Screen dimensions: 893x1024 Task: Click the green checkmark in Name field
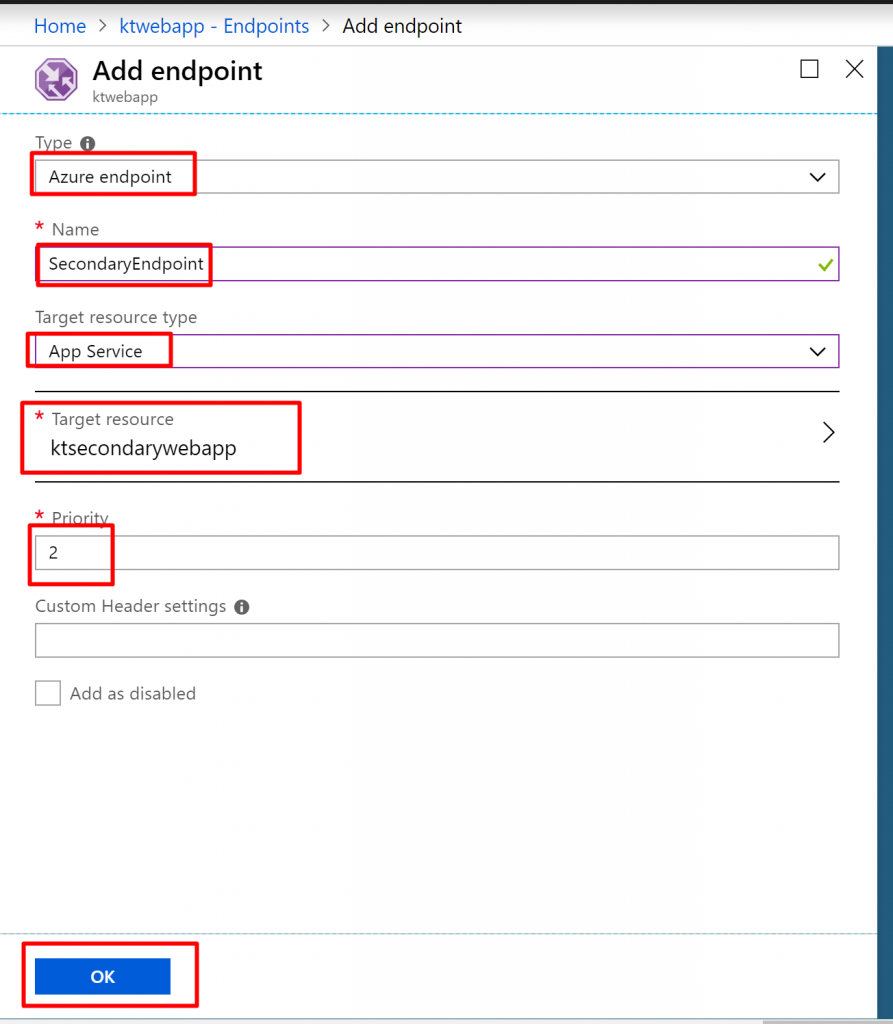pyautogui.click(x=826, y=264)
